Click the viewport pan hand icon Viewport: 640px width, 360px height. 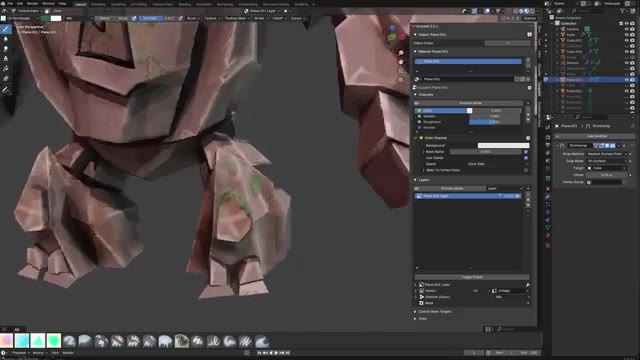(x=401, y=62)
